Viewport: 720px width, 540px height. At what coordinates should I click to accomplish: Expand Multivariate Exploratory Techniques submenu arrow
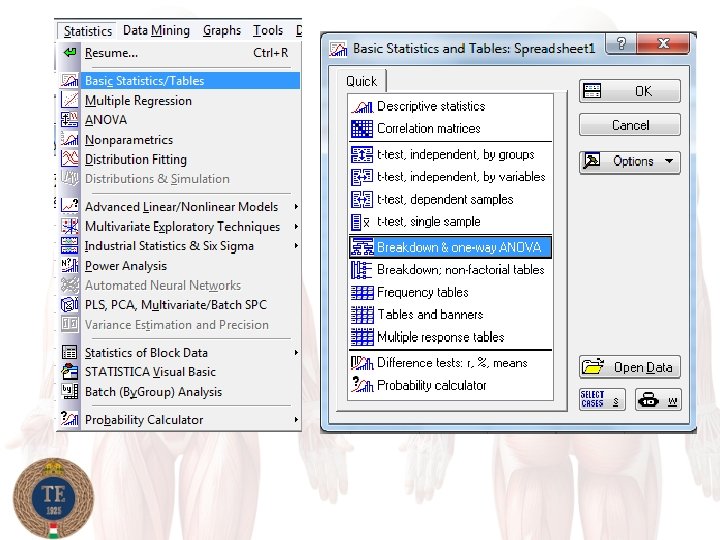296,226
